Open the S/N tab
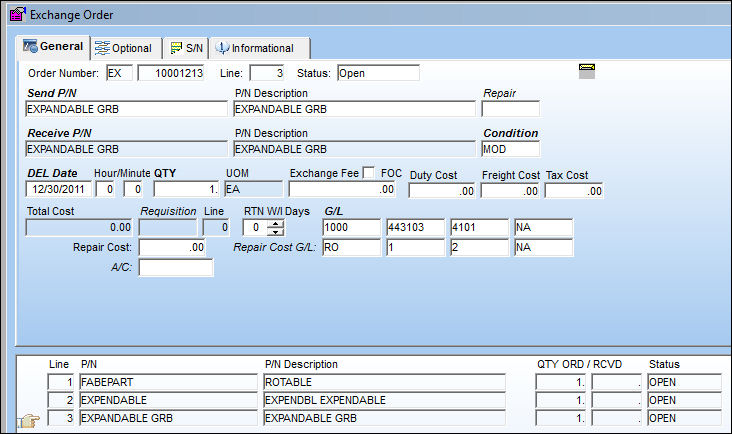 click(x=186, y=48)
